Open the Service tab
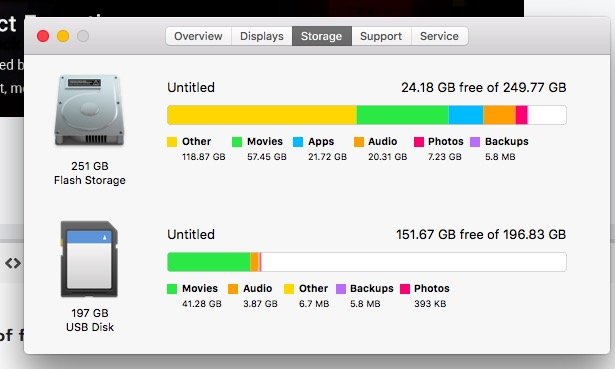 [x=439, y=36]
